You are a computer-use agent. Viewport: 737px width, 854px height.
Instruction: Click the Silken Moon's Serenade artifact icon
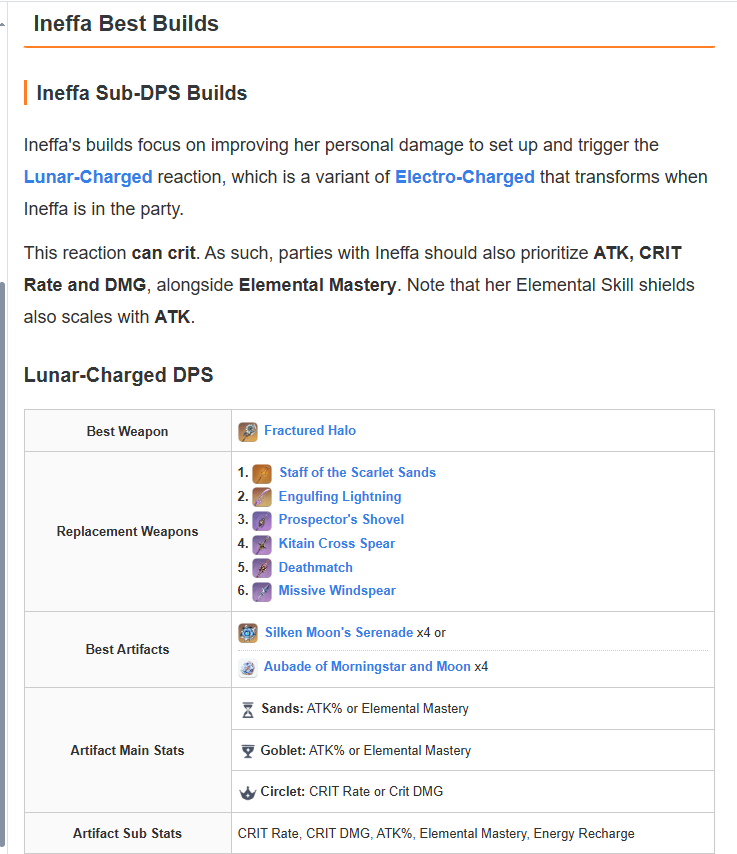248,633
